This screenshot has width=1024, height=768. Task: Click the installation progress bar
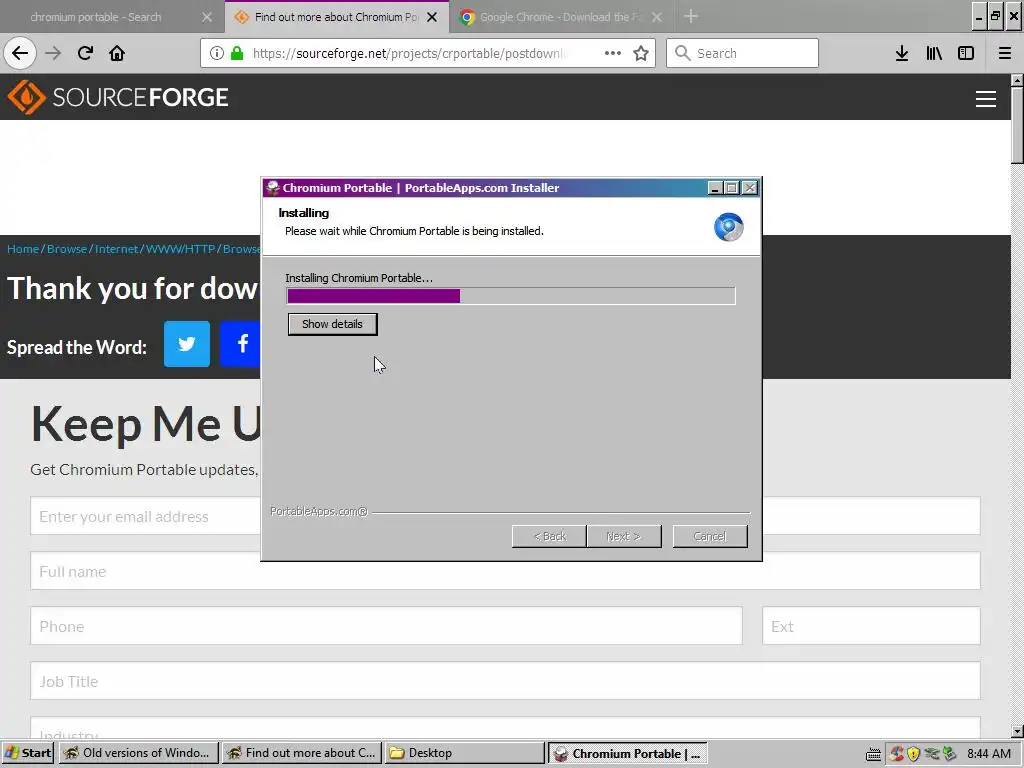pyautogui.click(x=511, y=296)
